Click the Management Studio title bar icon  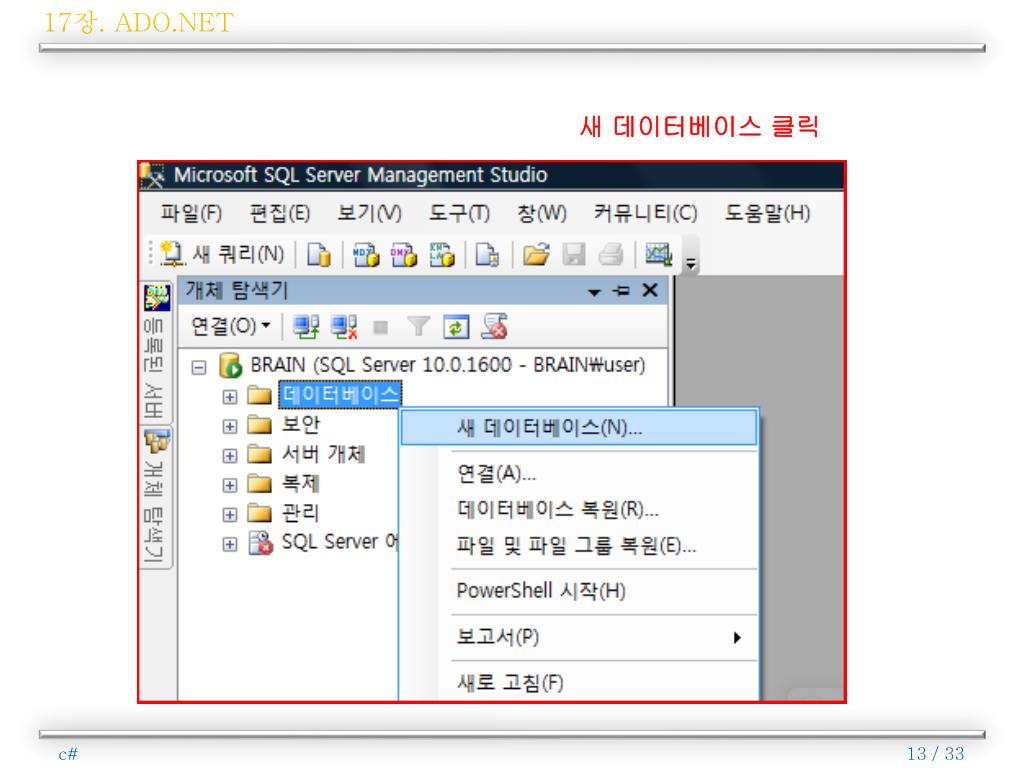pyautogui.click(x=152, y=175)
